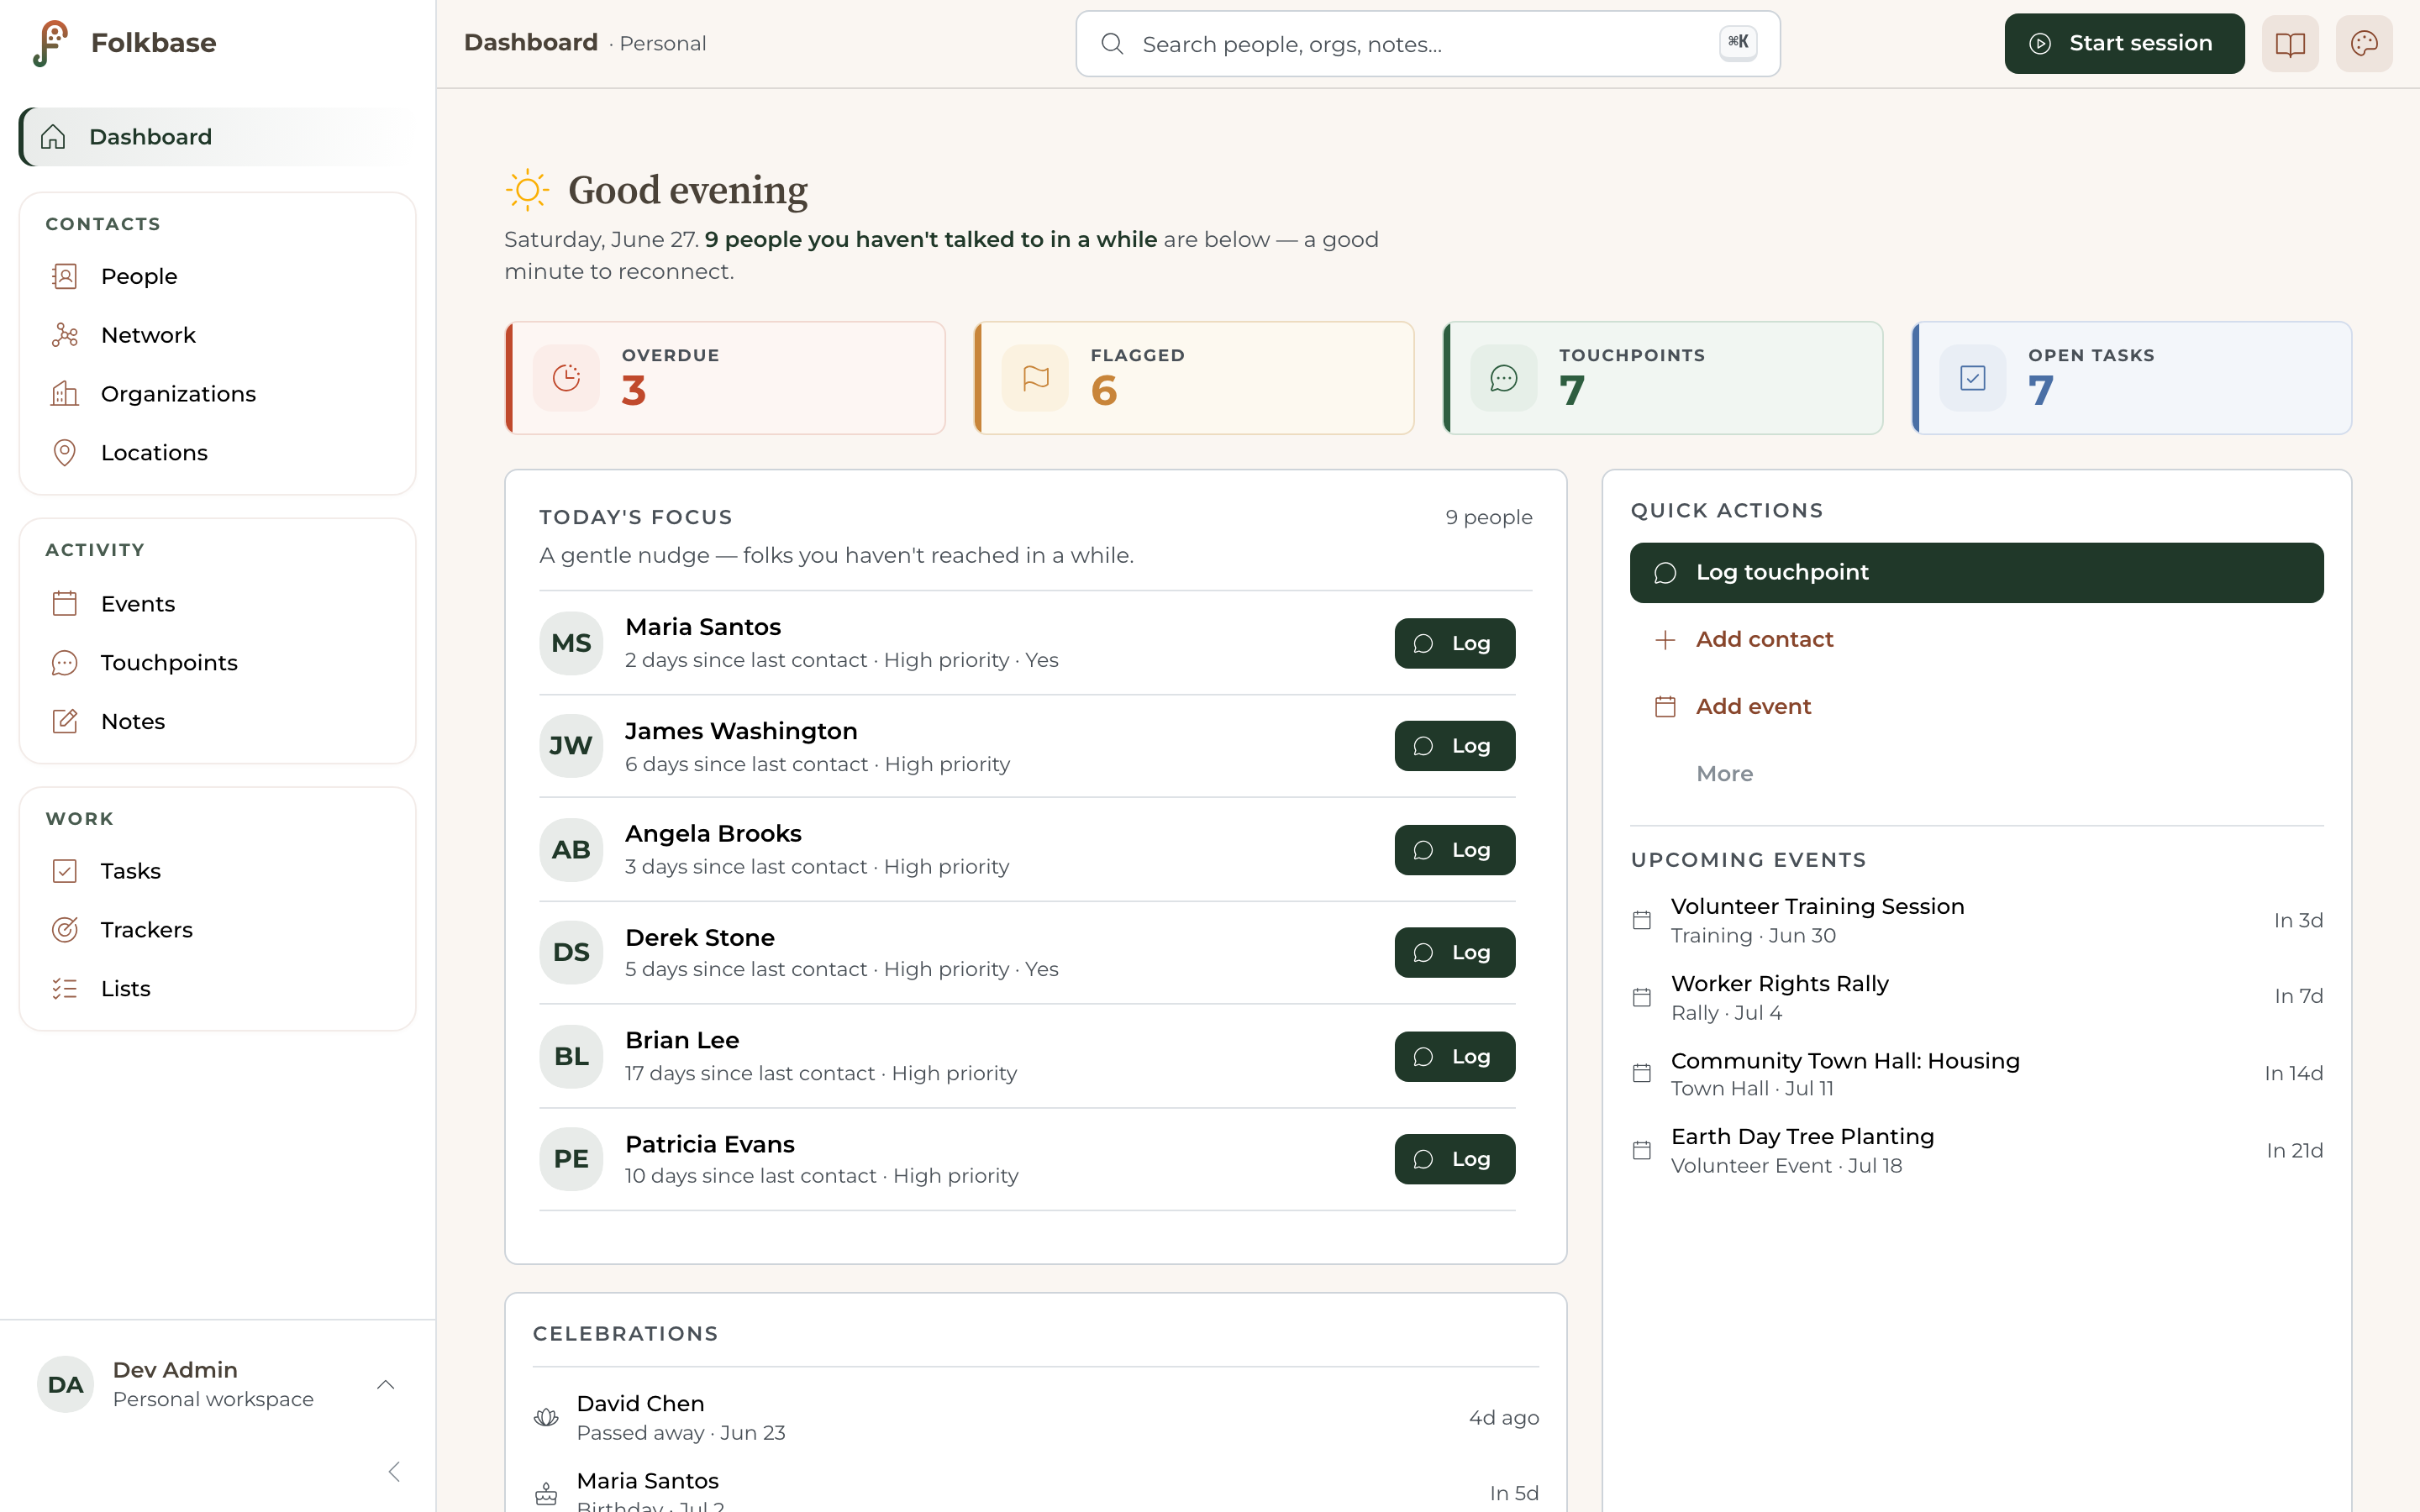2420x1512 pixels.
Task: Click calendar icon for Volunteer Training Session
Action: coord(1642,920)
